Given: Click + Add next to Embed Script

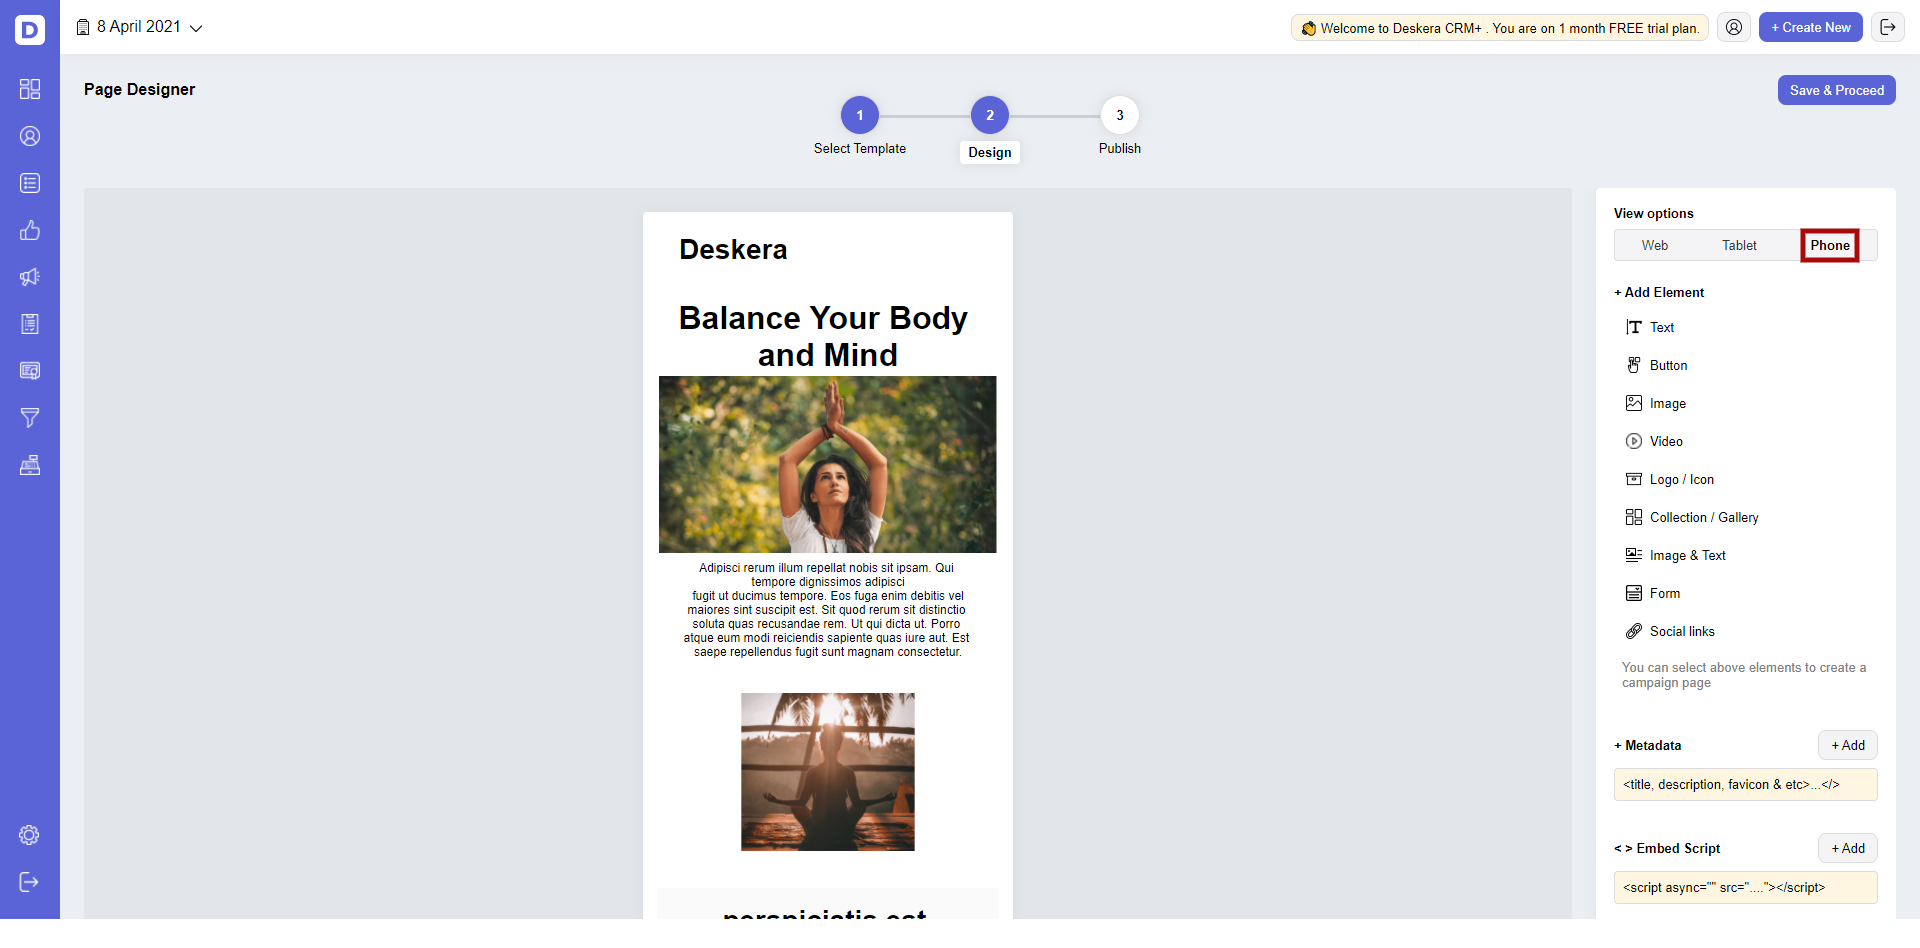Looking at the screenshot, I should pos(1848,848).
